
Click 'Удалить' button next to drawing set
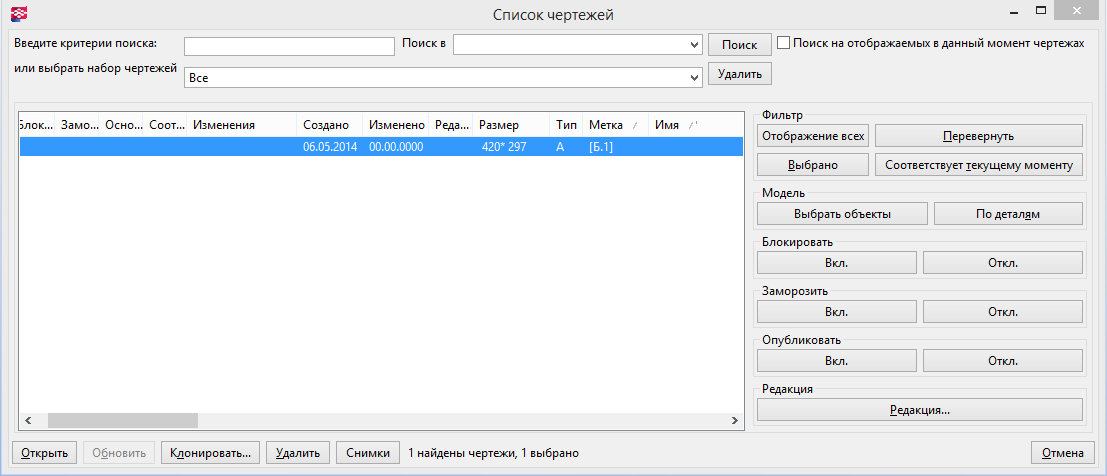click(x=739, y=73)
